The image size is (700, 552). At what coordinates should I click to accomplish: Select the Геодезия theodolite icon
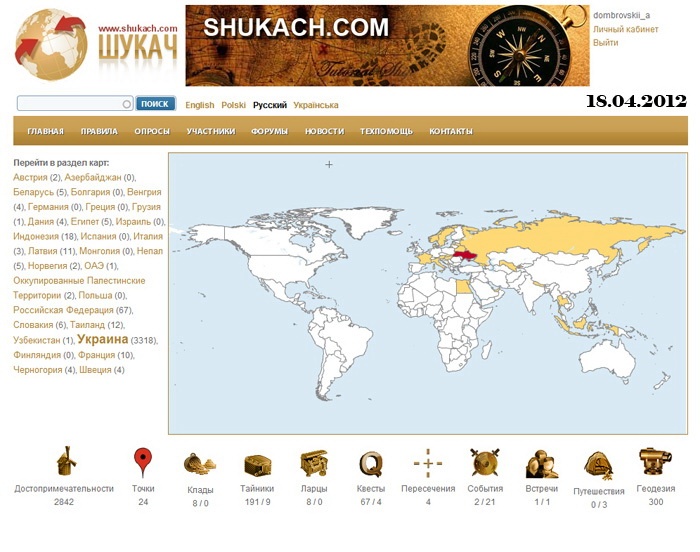point(655,462)
